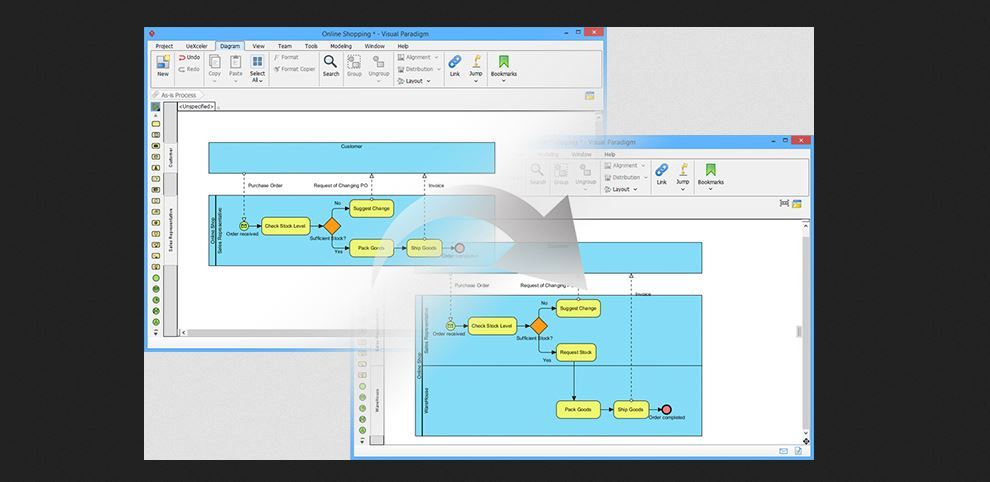
Task: Click the As-is Process breadcrumb
Action: point(178,95)
